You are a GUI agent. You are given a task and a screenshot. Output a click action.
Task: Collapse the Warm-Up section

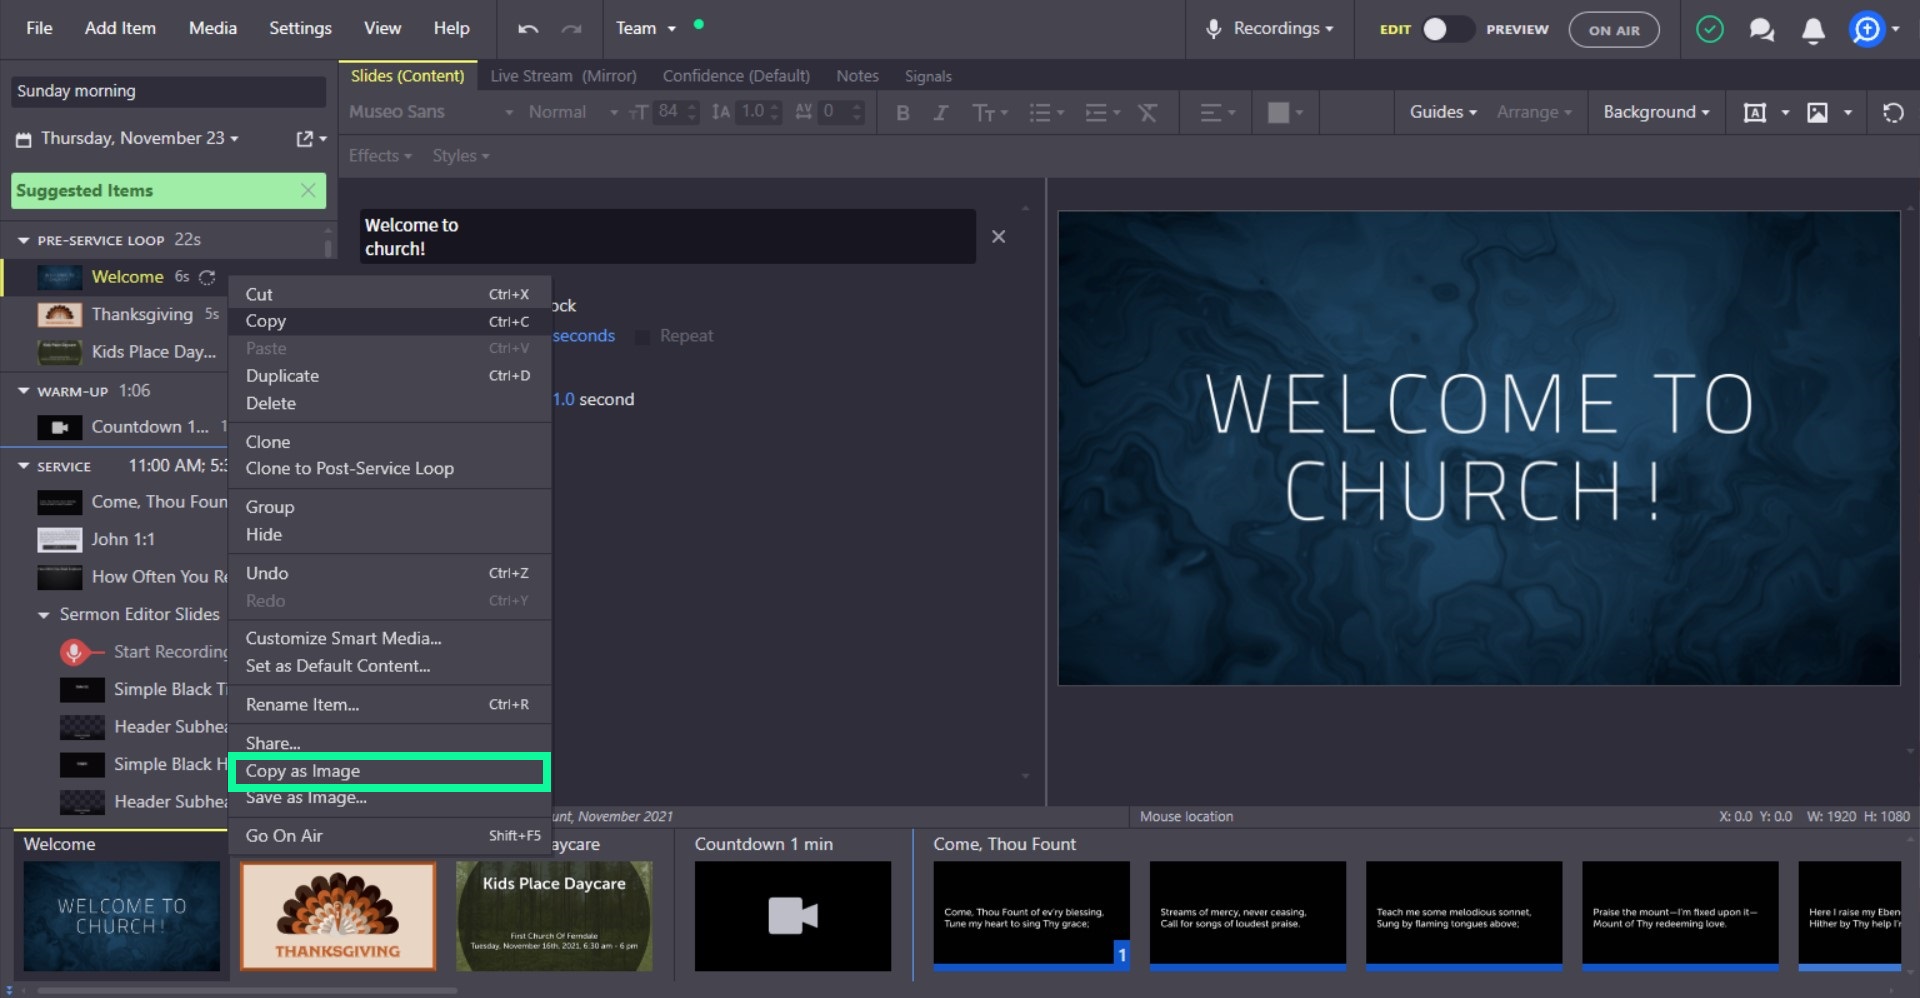pyautogui.click(x=23, y=391)
